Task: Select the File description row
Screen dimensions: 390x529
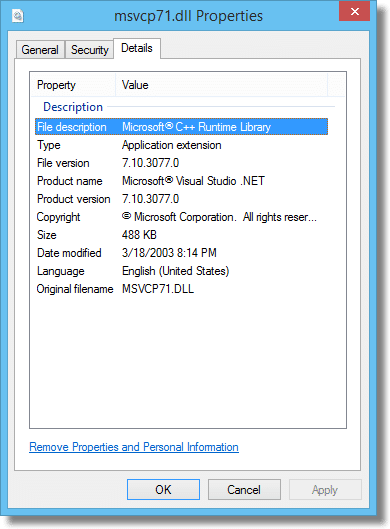Action: click(181, 127)
